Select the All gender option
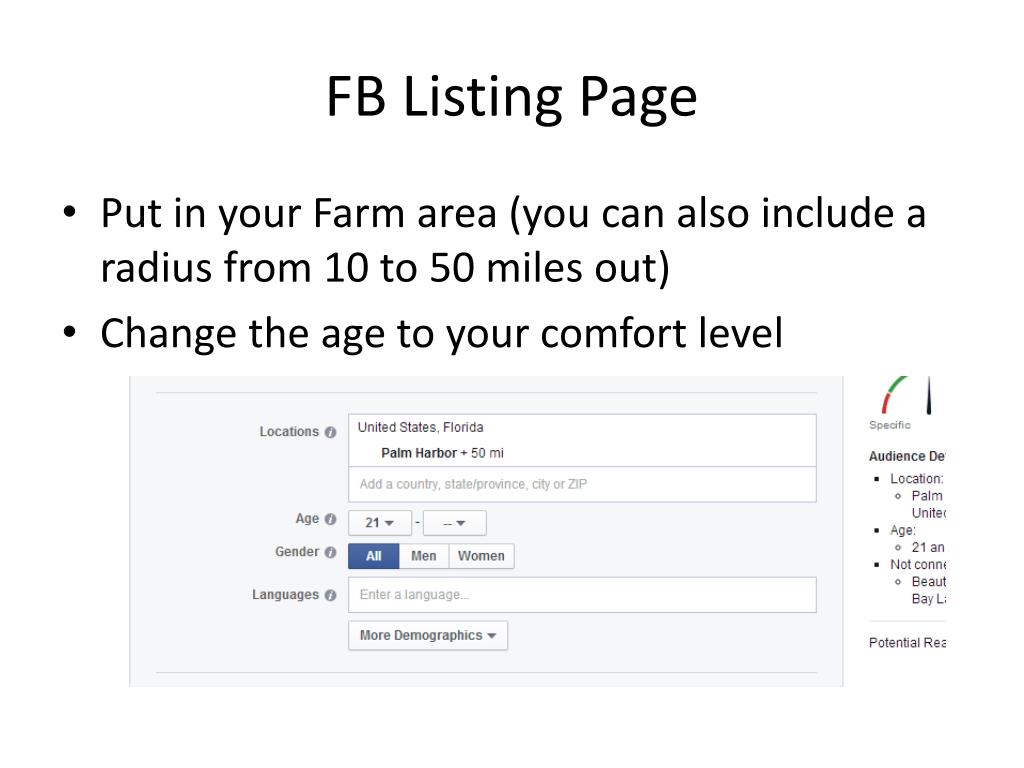Image resolution: width=1024 pixels, height=768 pixels. 374,556
